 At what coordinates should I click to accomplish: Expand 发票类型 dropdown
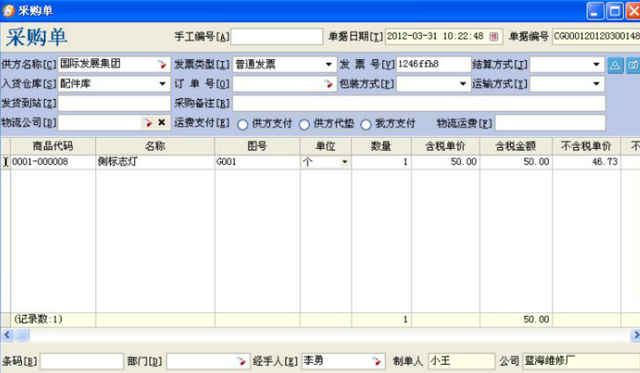329,64
